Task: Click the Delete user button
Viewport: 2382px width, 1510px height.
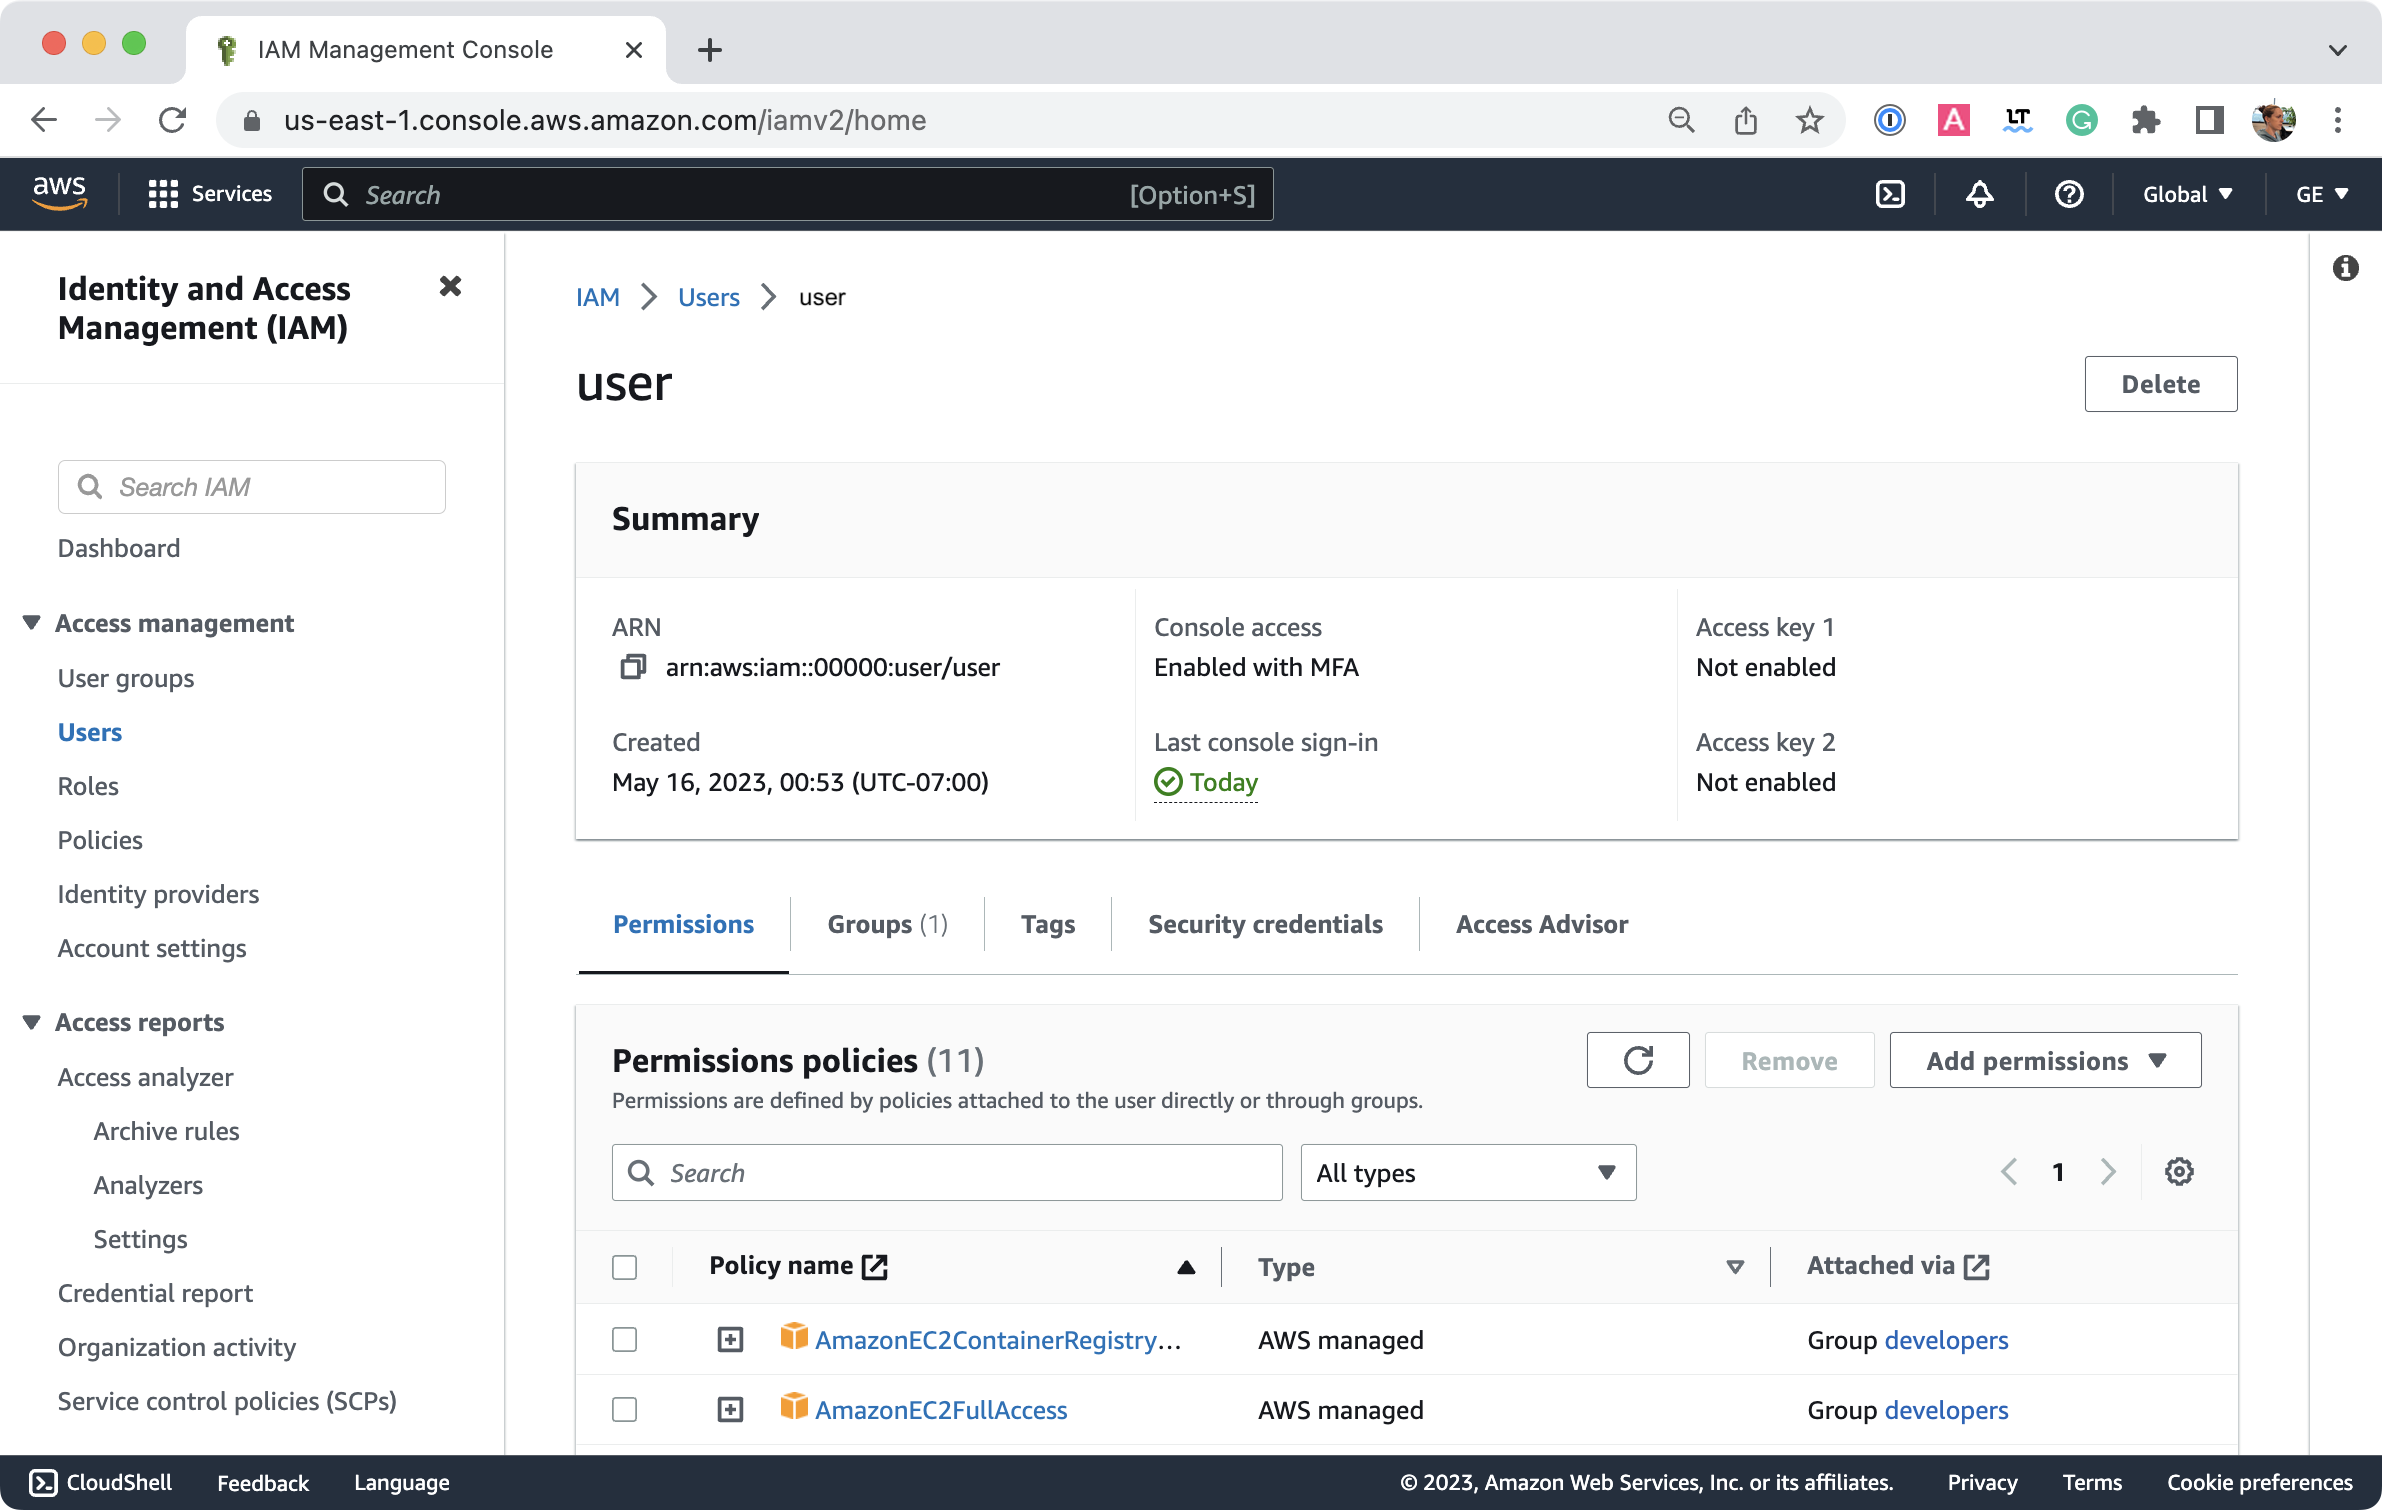Action: pyautogui.click(x=2160, y=384)
